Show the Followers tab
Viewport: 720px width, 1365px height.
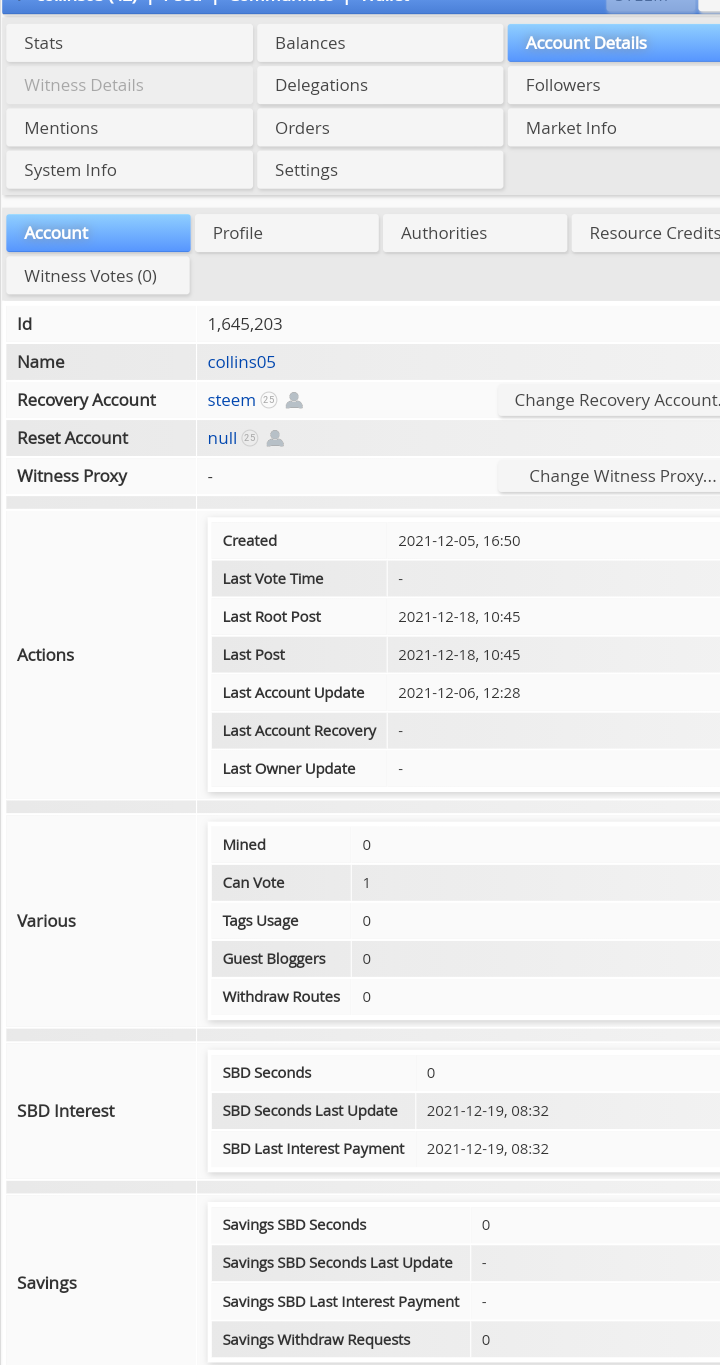614,85
